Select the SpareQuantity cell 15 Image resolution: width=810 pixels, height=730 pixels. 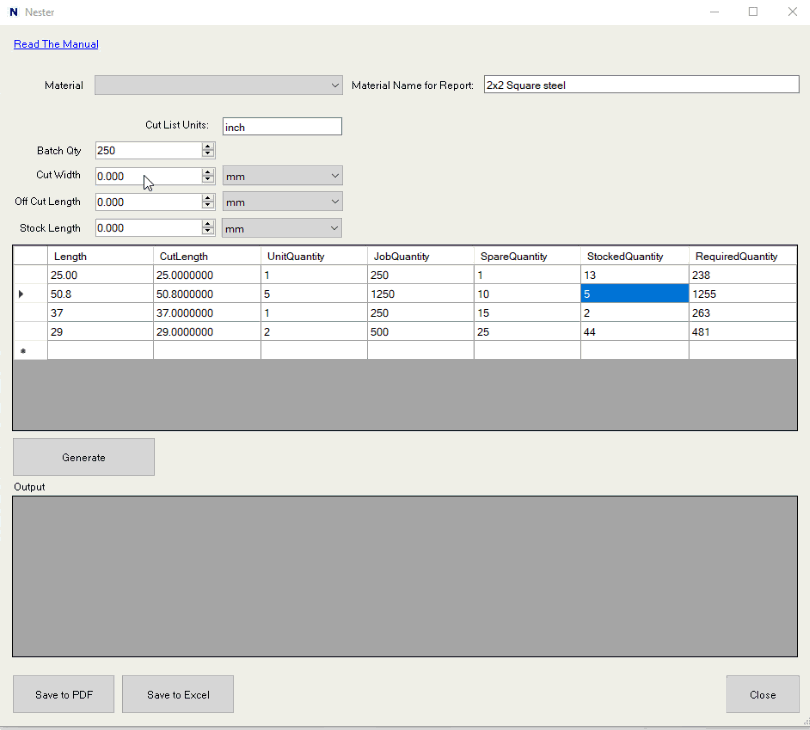tap(527, 313)
